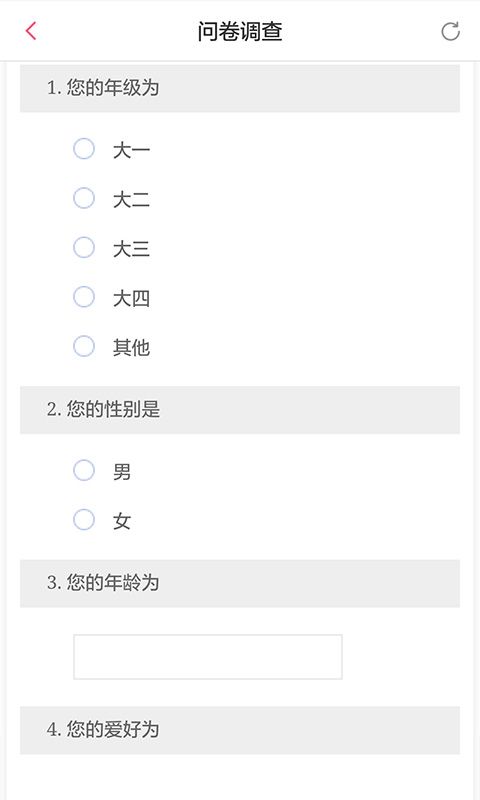Click the 问卷调查 page title
Image resolution: width=480 pixels, height=800 pixels.
pos(240,31)
